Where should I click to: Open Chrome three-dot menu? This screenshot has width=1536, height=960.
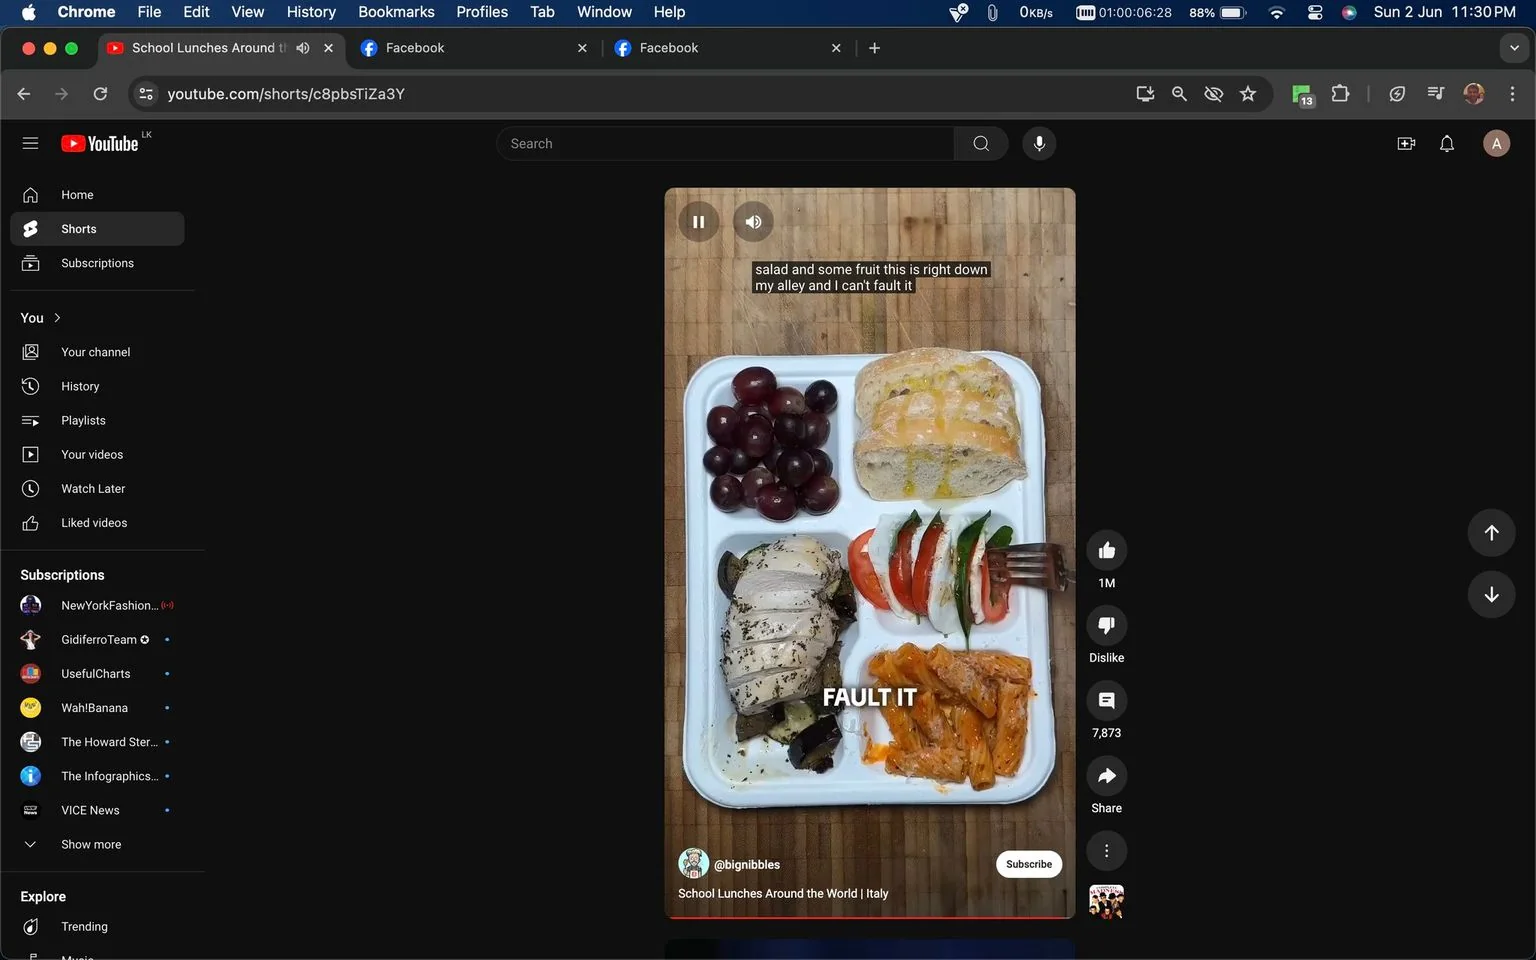1512,93
